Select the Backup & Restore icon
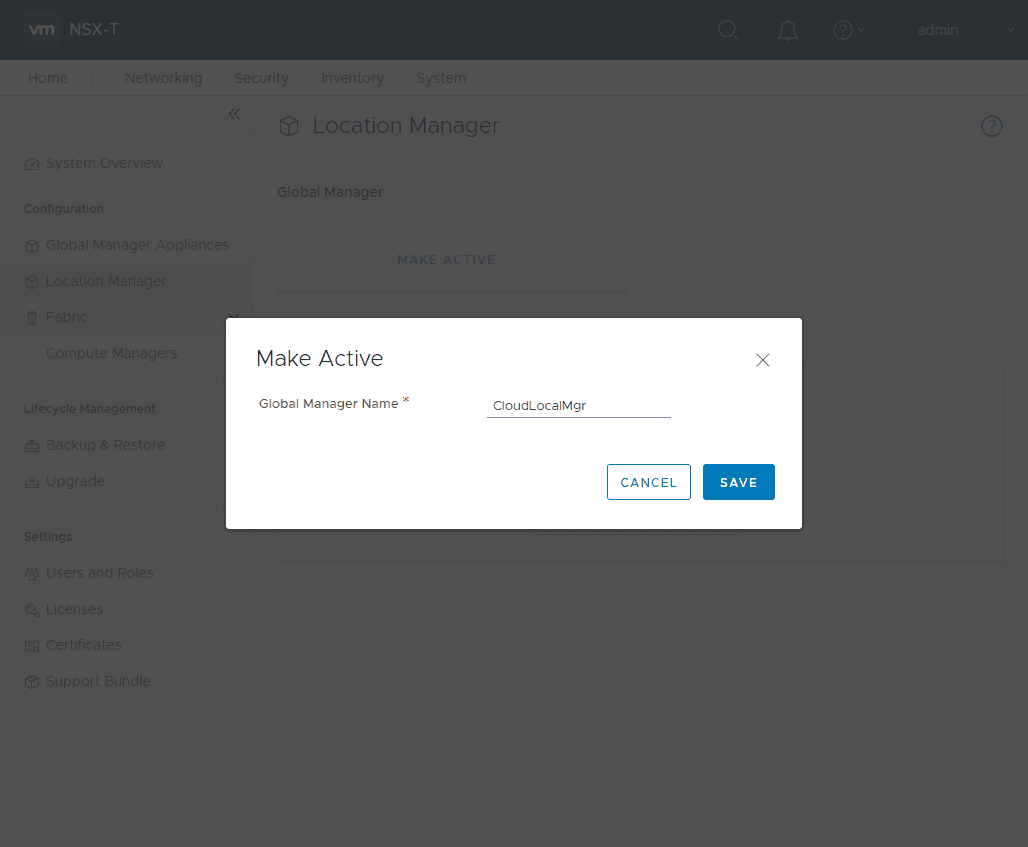The image size is (1028, 847). 30,445
